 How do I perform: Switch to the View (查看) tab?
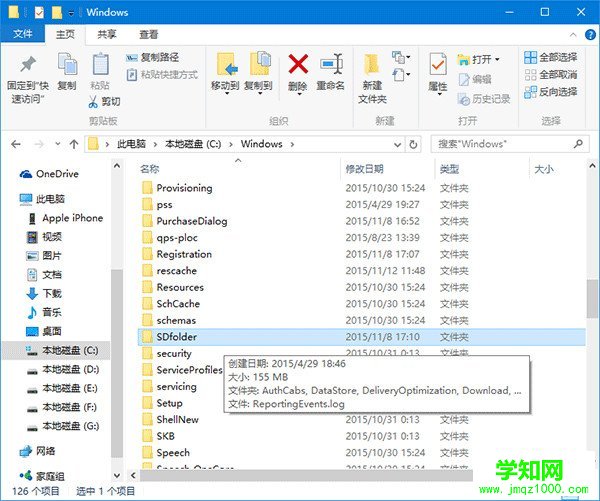(x=148, y=34)
